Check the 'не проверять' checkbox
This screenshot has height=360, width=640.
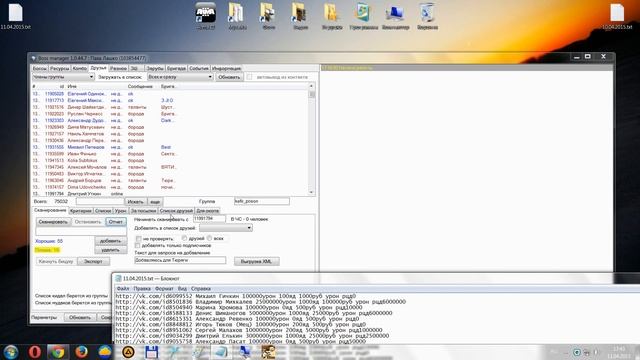[x=138, y=238]
